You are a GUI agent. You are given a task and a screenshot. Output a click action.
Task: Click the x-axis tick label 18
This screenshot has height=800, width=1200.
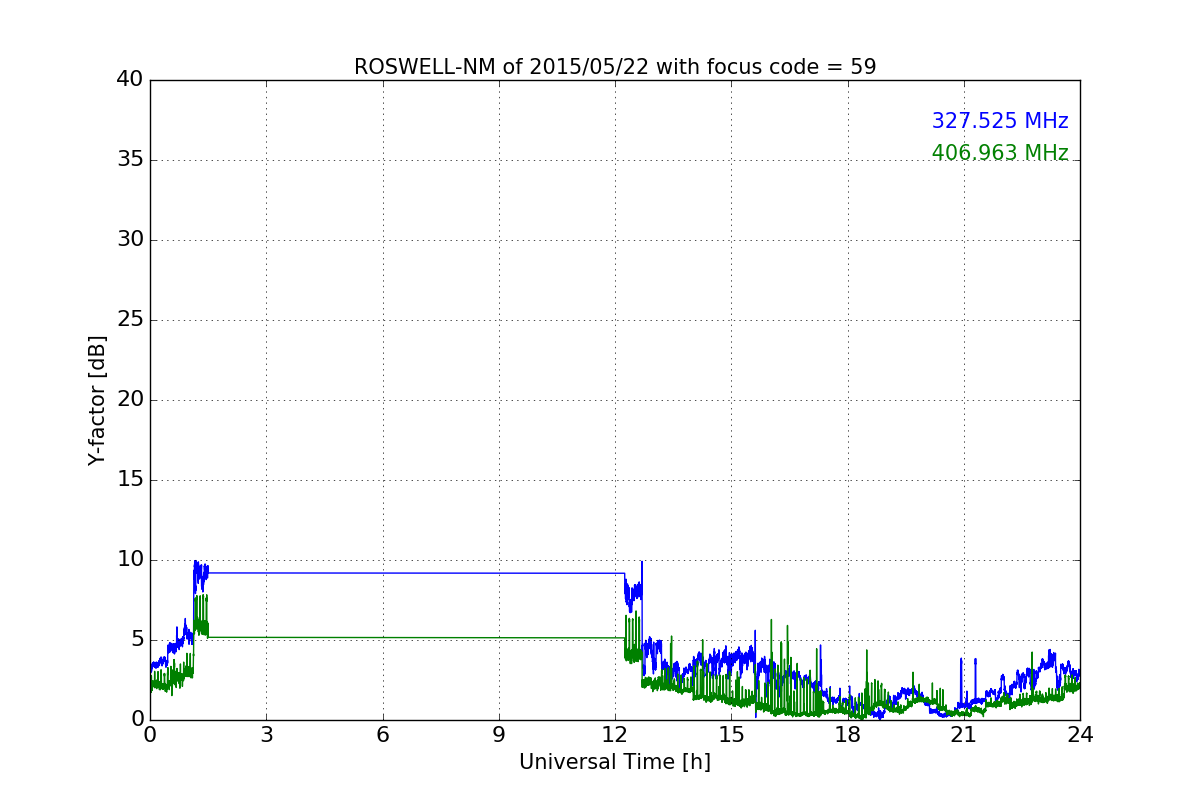848,734
